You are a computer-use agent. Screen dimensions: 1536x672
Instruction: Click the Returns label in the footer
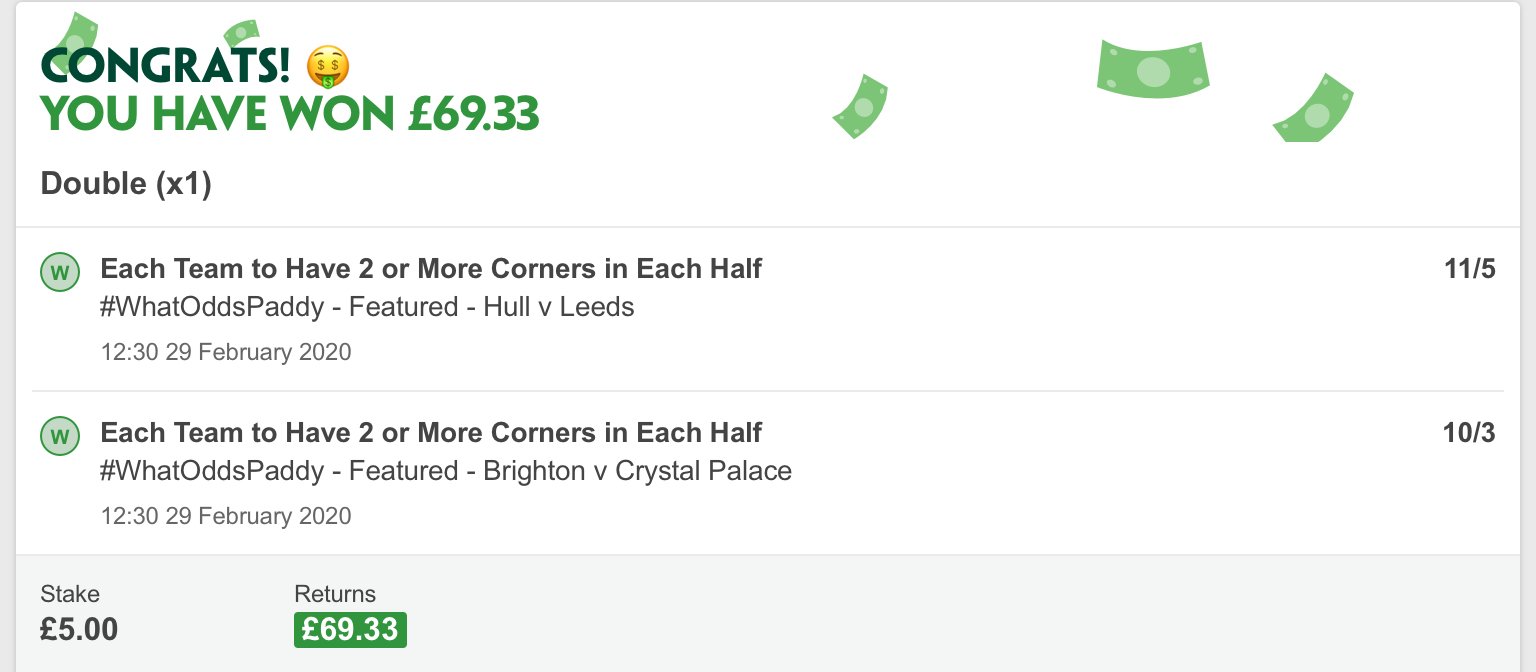335,594
